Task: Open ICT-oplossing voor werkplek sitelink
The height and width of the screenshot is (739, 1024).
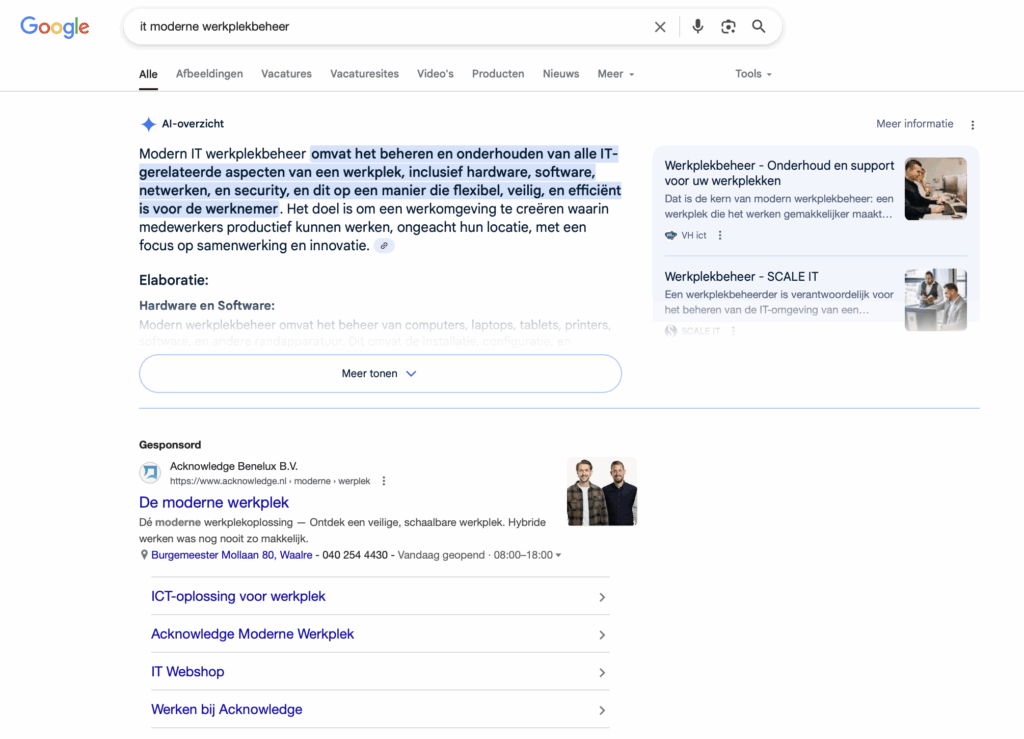Action: 238,596
